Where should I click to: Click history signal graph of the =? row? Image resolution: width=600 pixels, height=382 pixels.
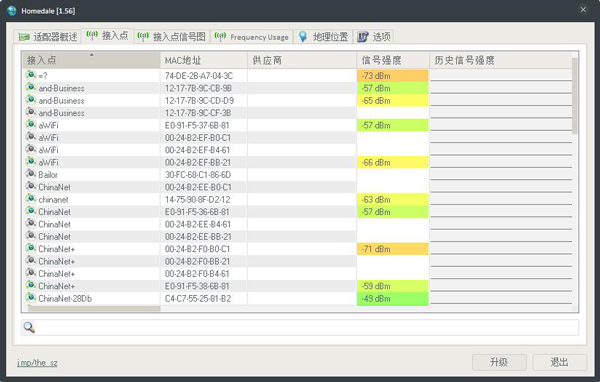(x=501, y=76)
